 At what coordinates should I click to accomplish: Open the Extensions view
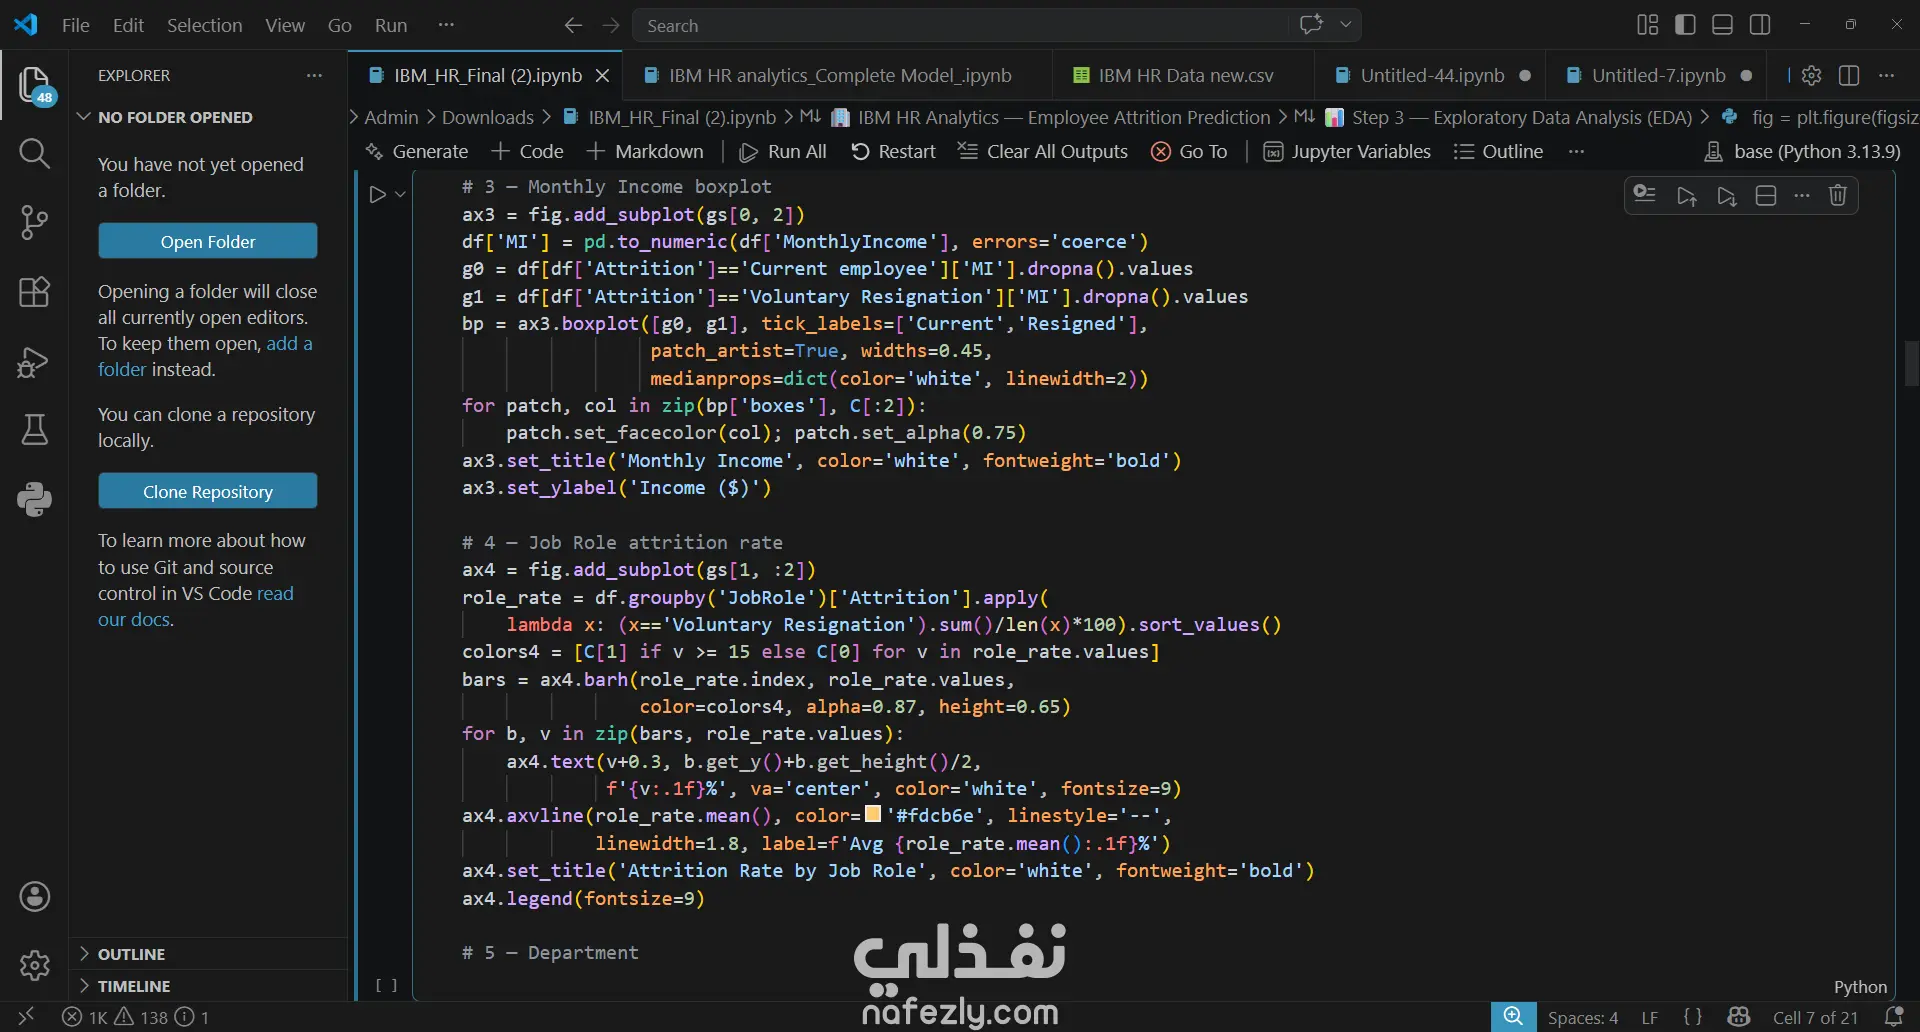(35, 291)
